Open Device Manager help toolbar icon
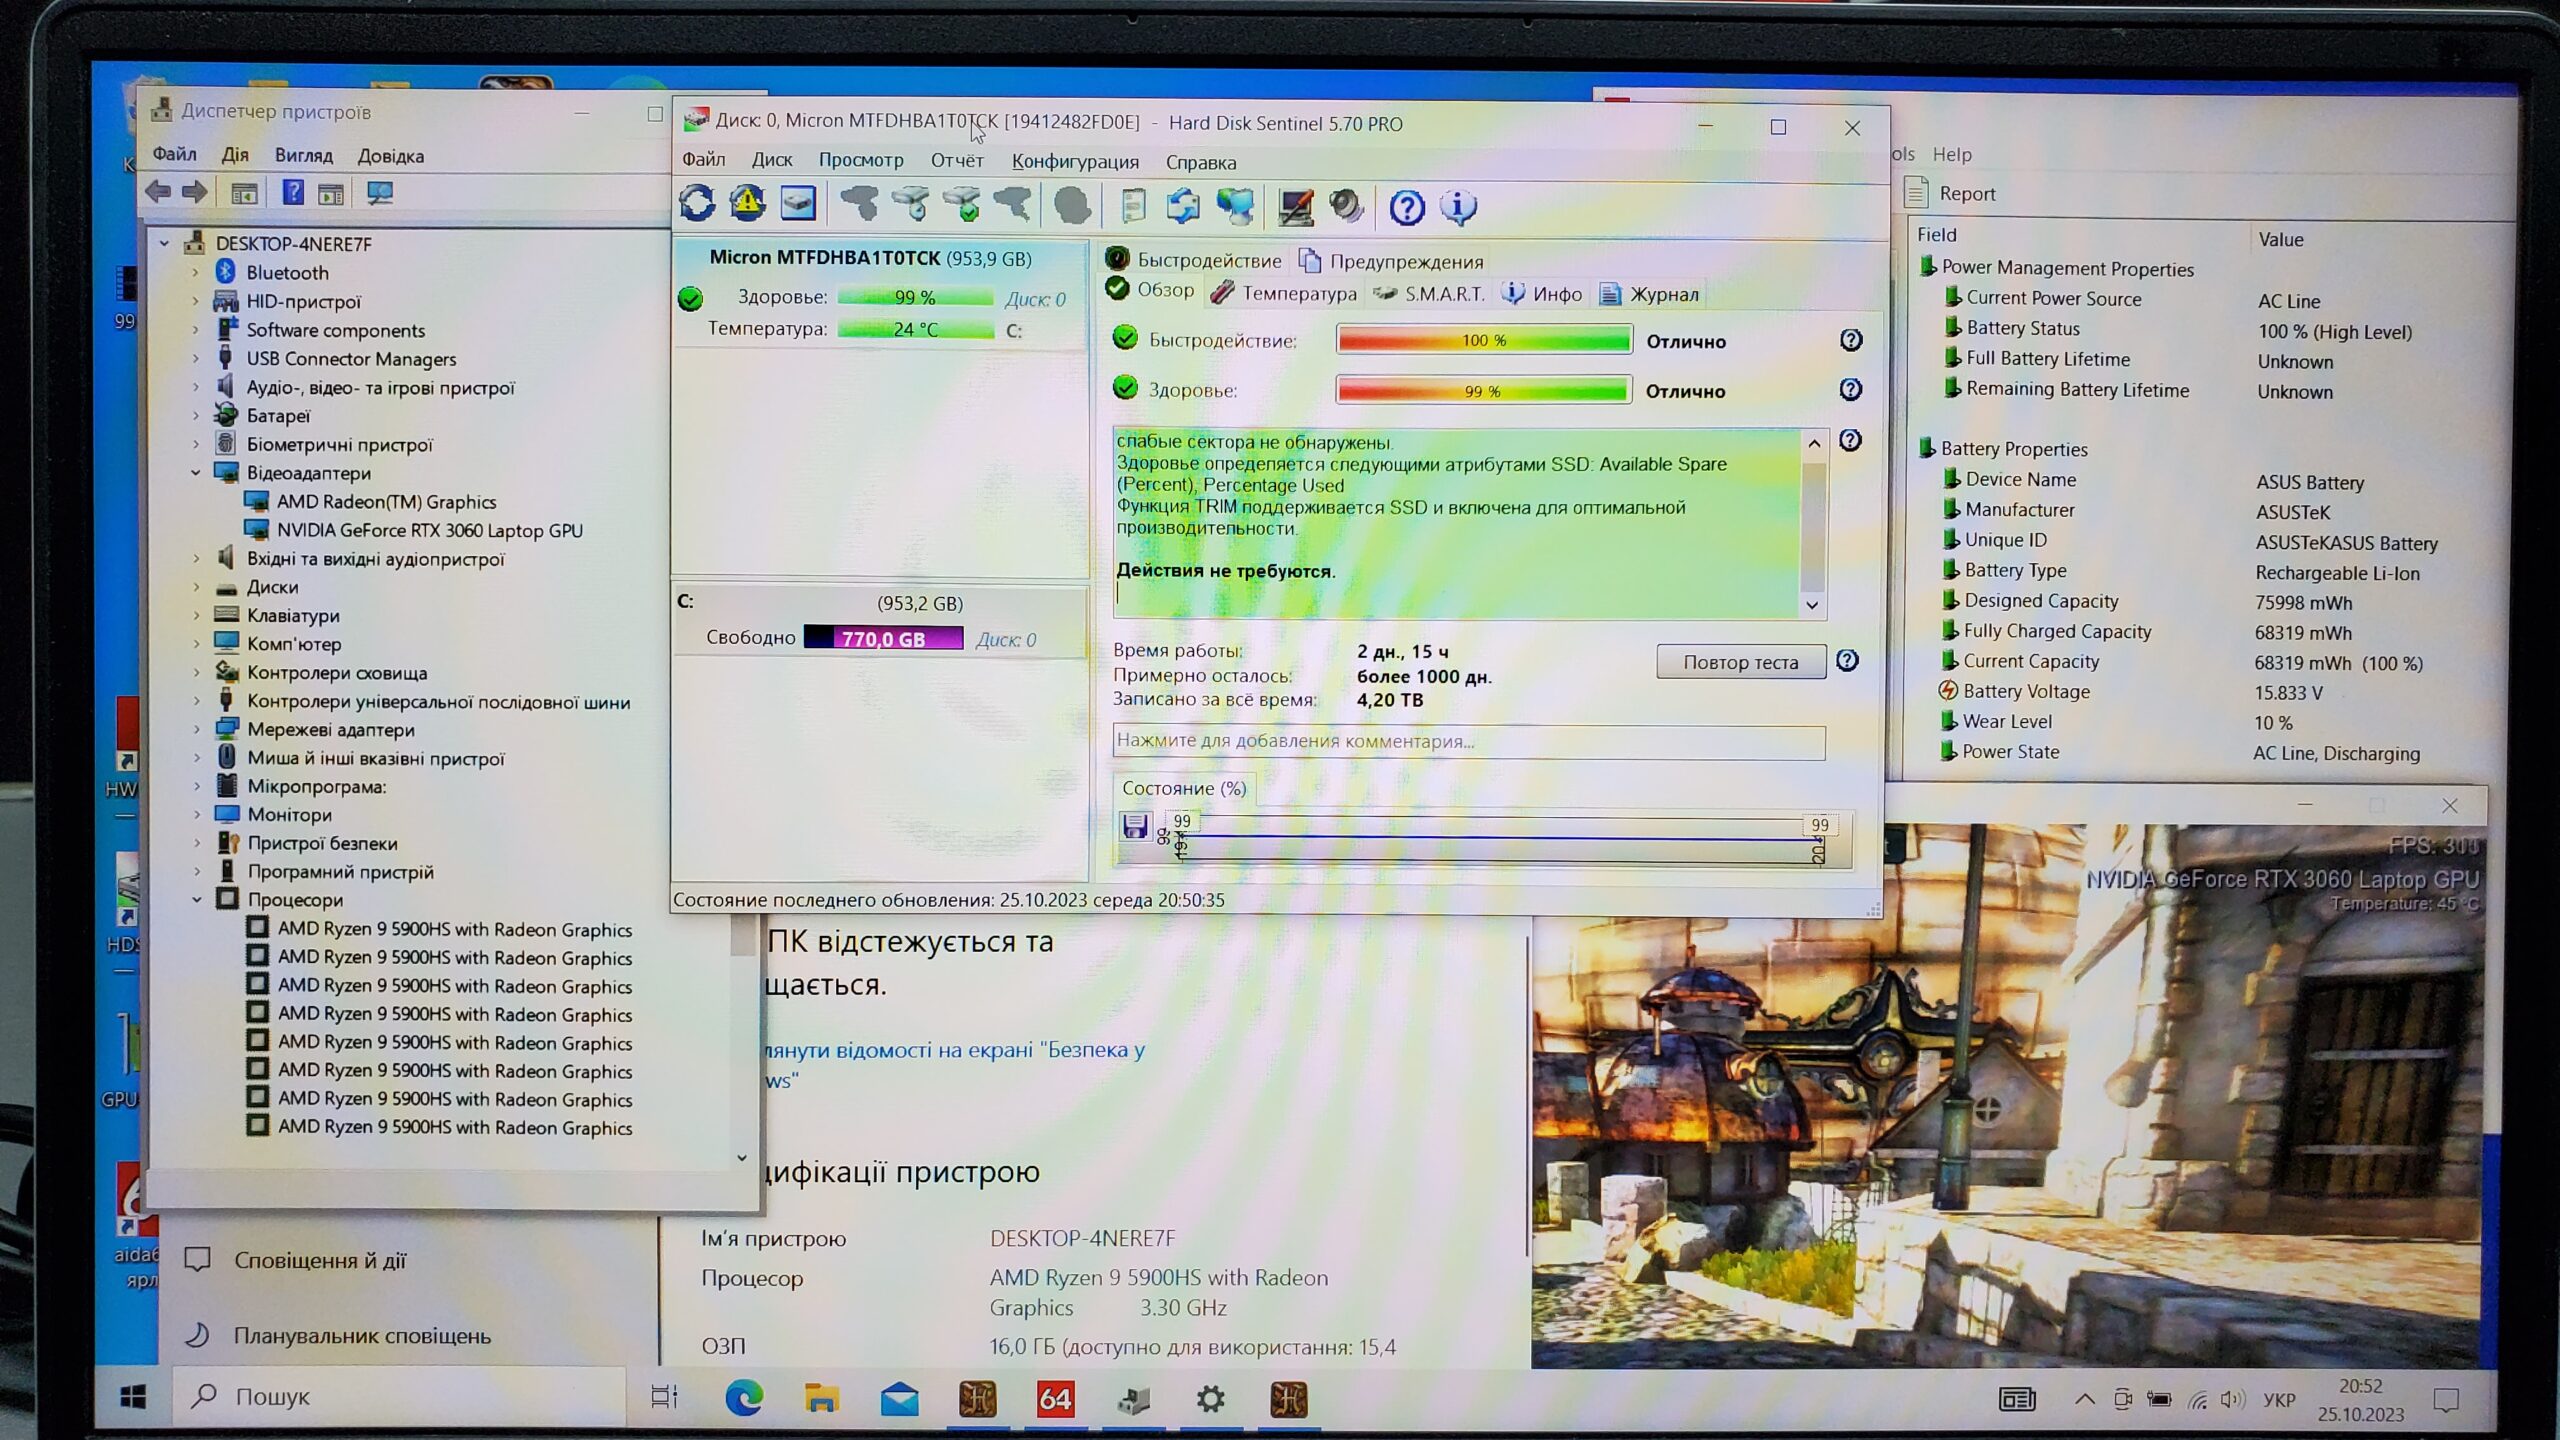This screenshot has width=2560, height=1440. tap(292, 192)
